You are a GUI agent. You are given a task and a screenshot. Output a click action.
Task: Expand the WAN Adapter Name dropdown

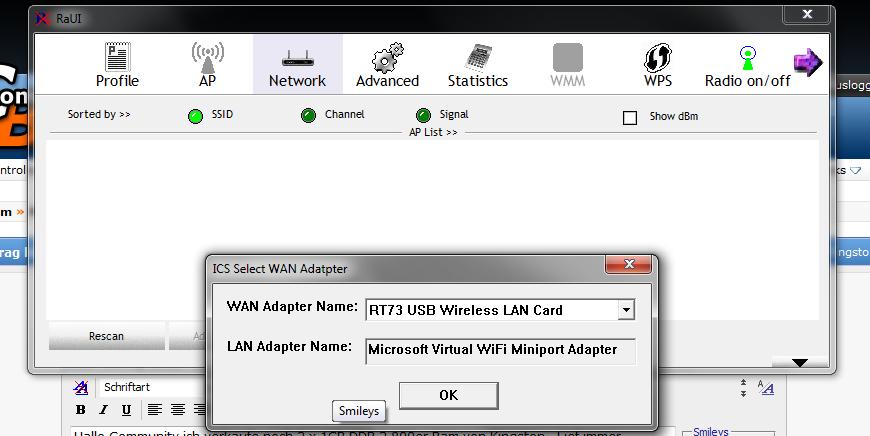(x=626, y=310)
